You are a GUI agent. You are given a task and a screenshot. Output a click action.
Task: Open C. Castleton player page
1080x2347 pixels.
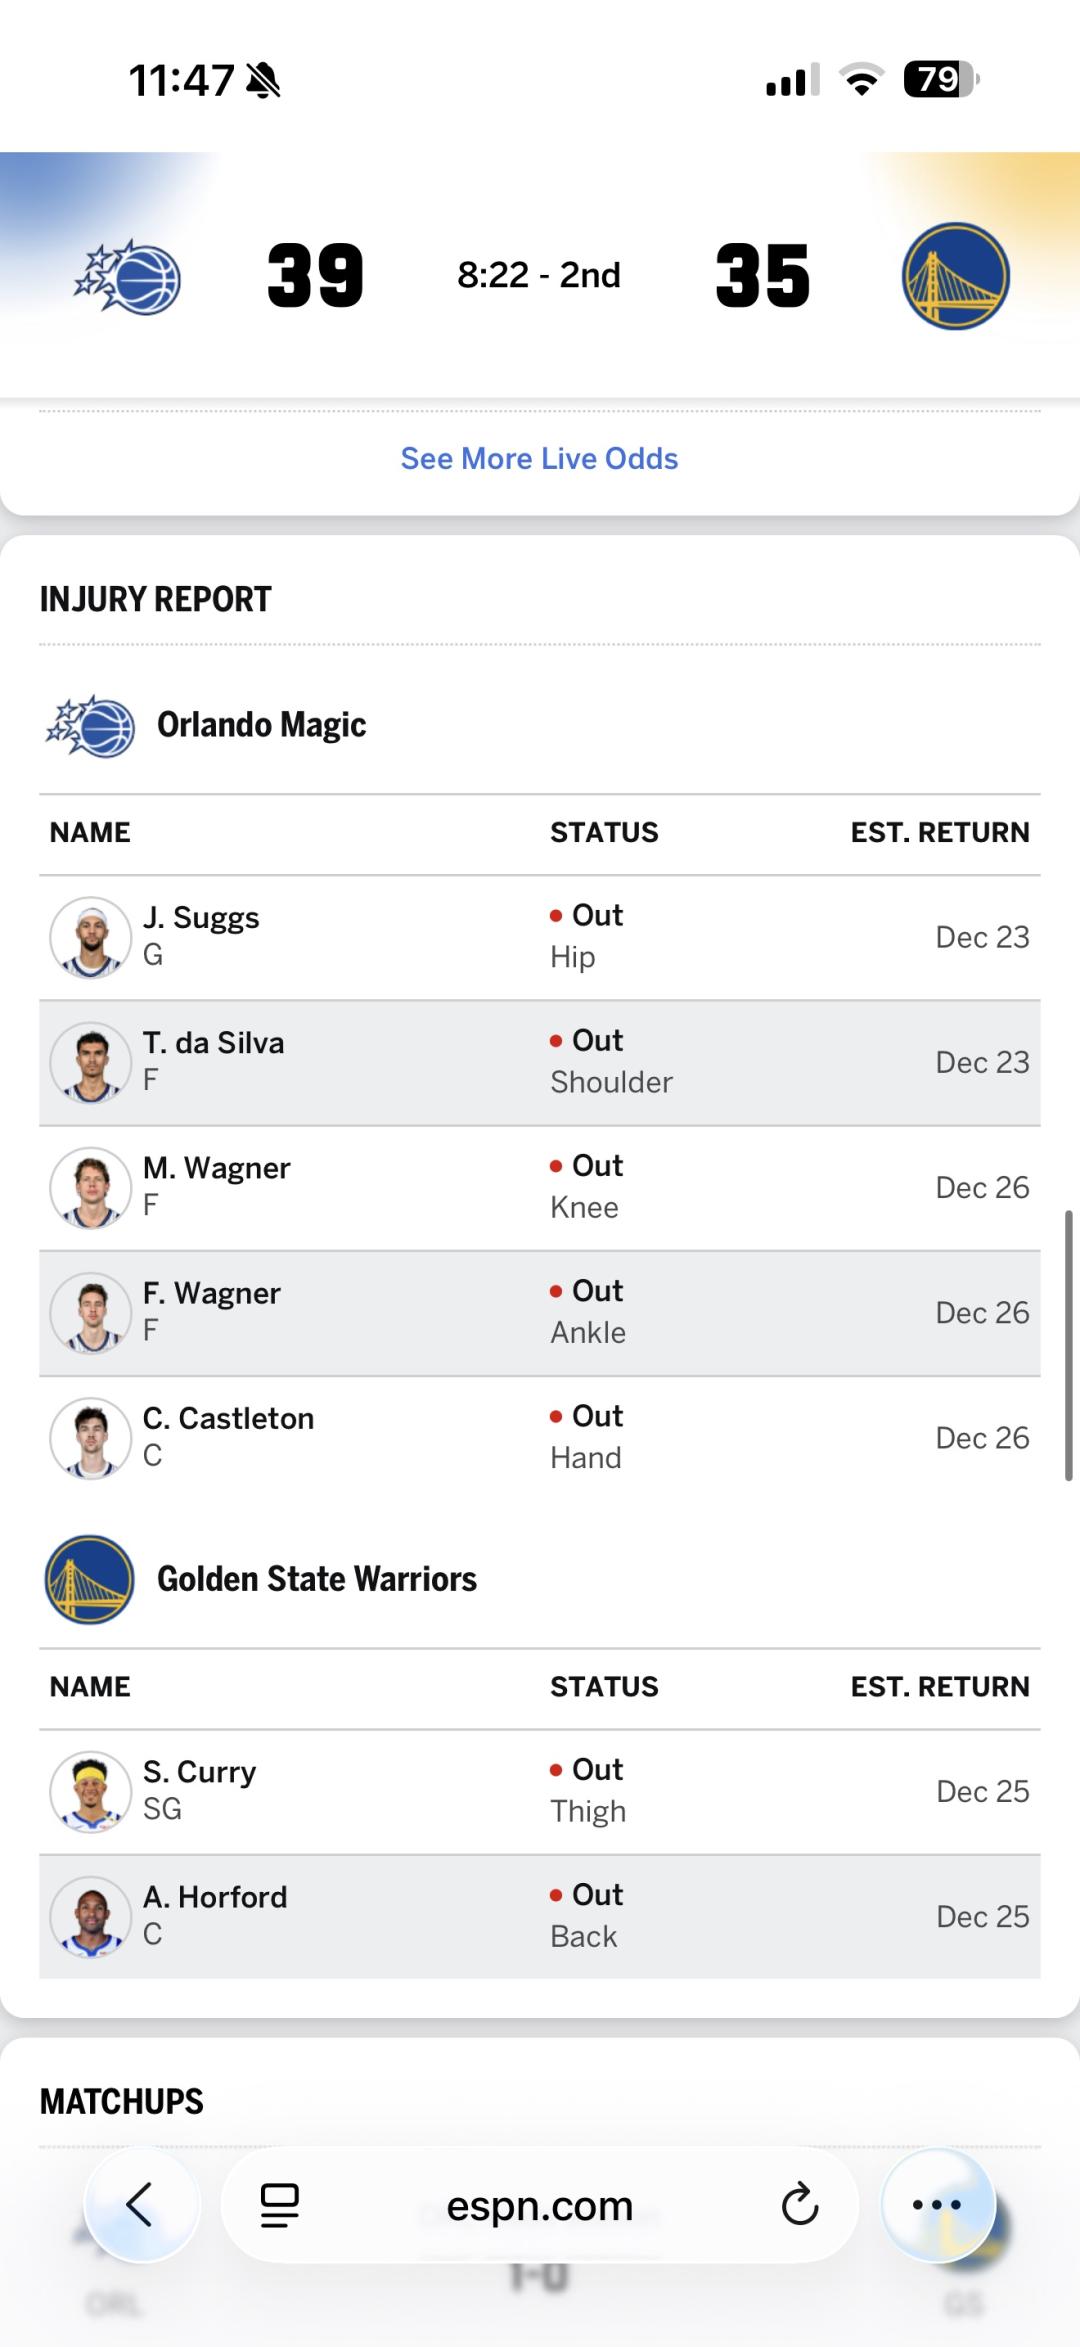228,1418
